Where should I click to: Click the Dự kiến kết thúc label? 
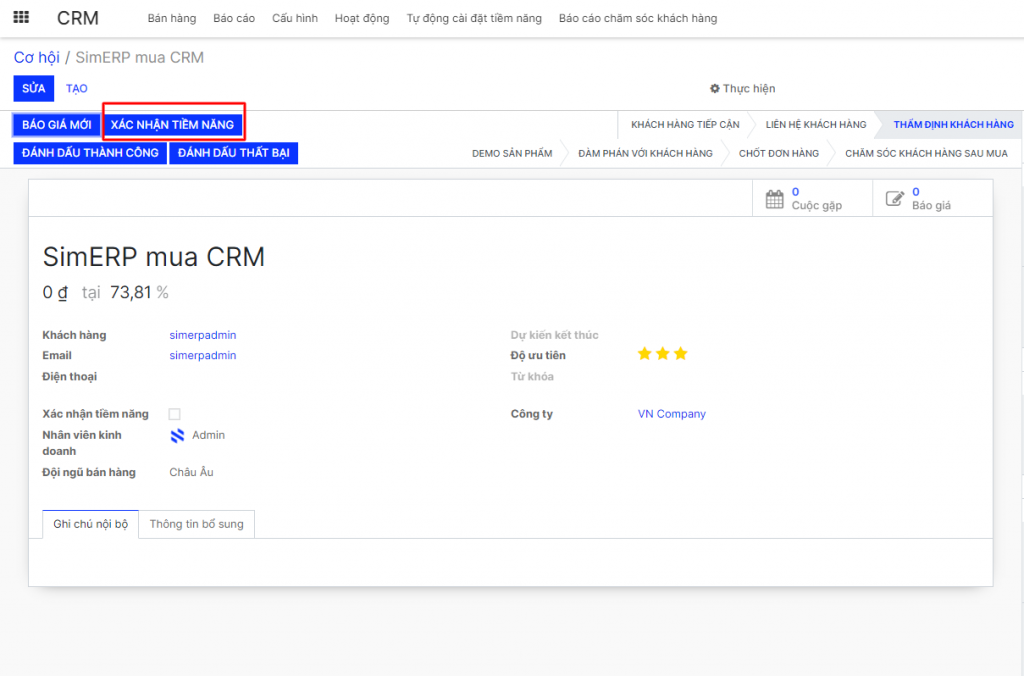click(554, 335)
